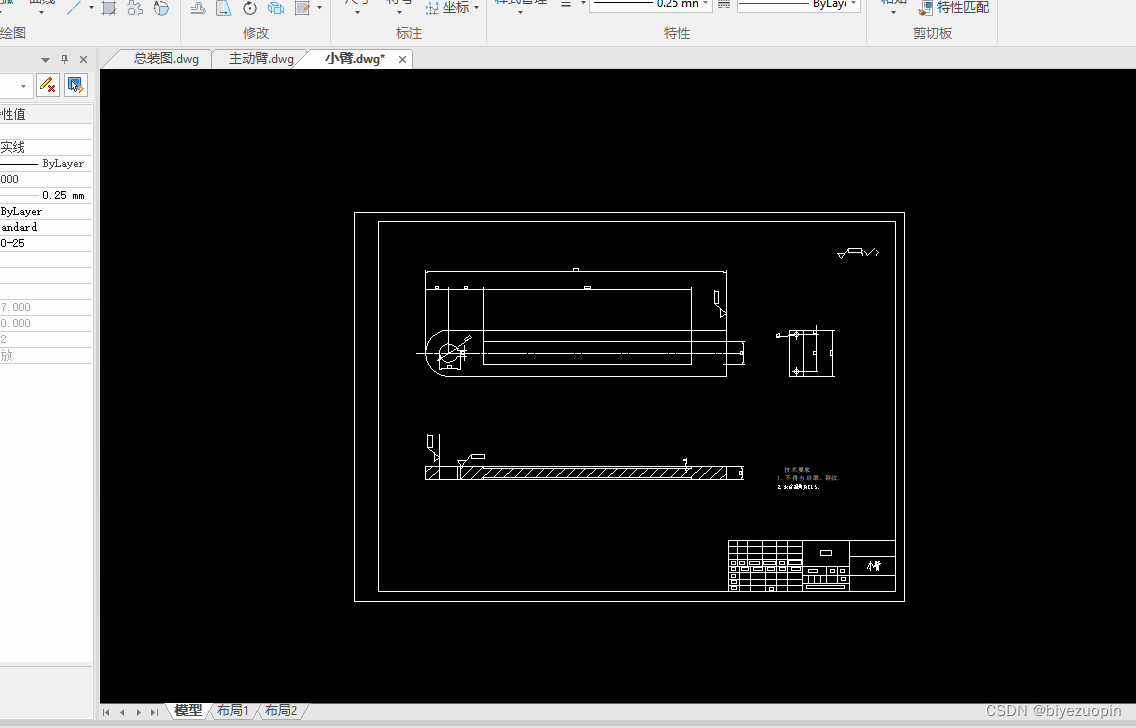Jump to last layout tab arrow
1136x728 pixels.
point(154,713)
